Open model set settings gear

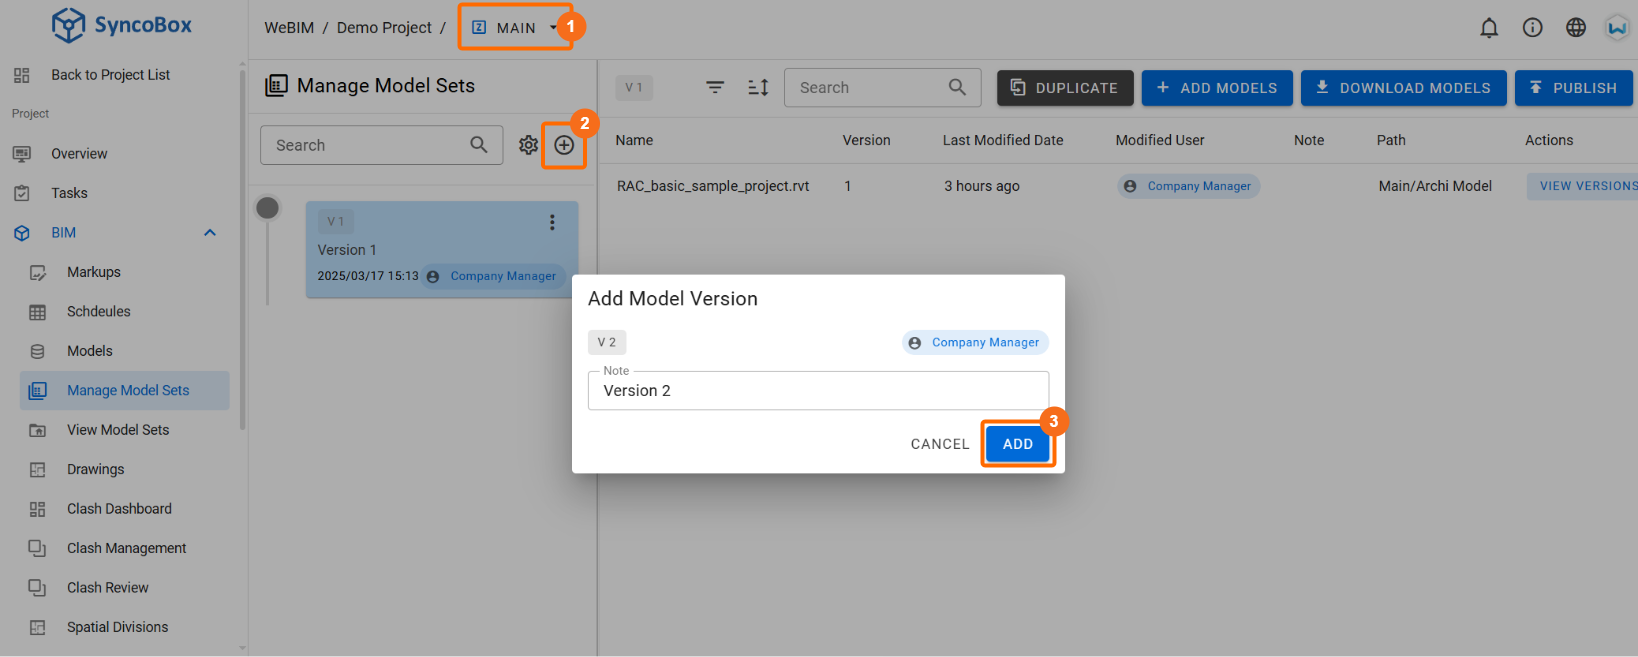pyautogui.click(x=528, y=146)
